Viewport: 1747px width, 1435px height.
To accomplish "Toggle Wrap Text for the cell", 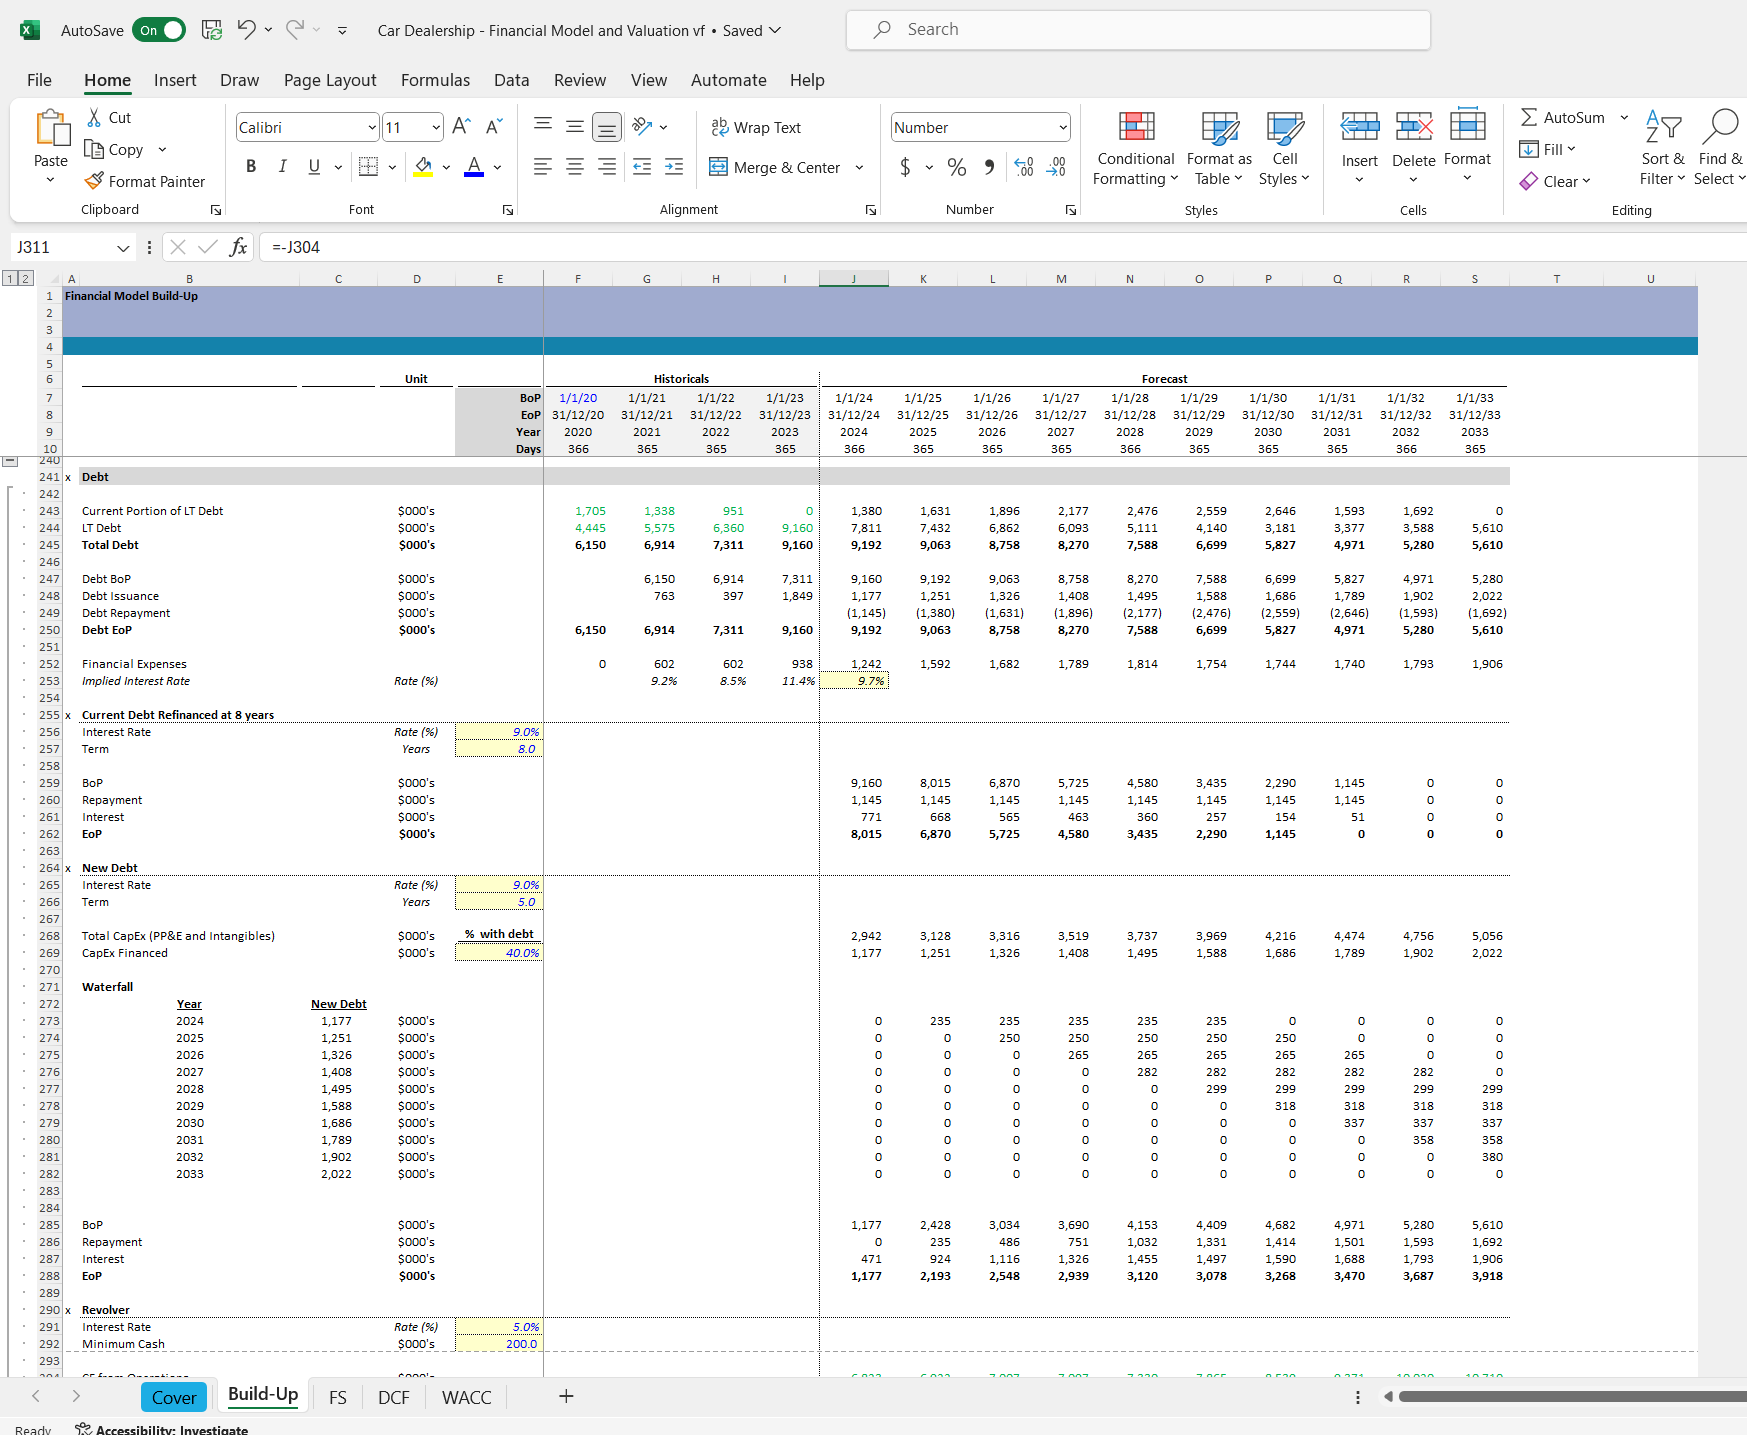I will [756, 127].
